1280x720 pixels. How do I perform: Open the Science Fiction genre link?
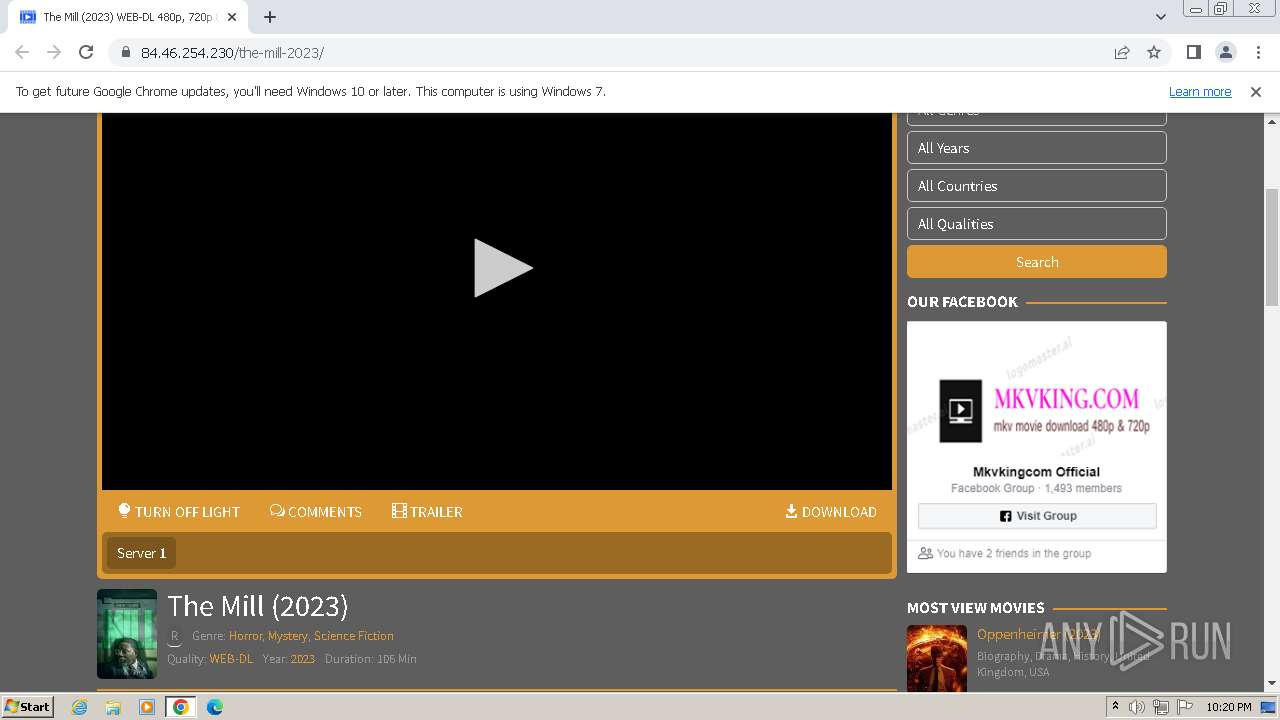(x=353, y=636)
